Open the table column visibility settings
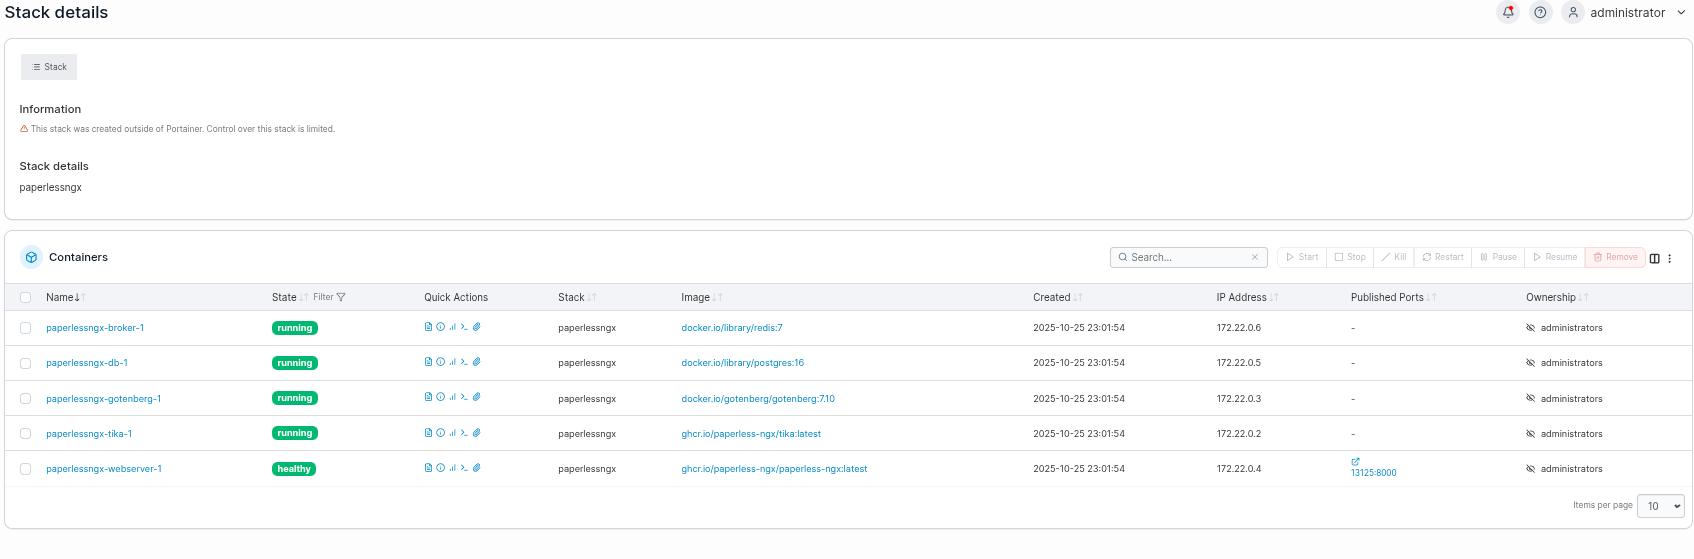This screenshot has height=559, width=1694. click(1654, 258)
